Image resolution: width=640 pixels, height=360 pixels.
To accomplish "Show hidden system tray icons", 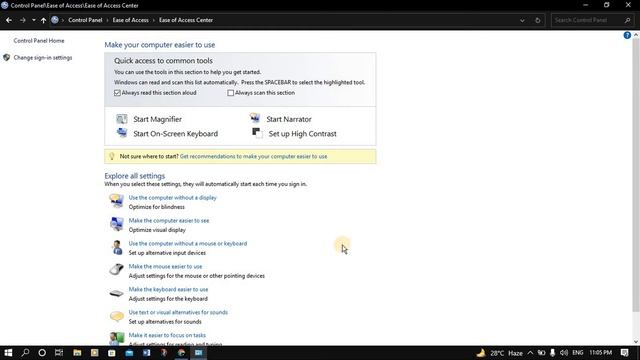I will 530,353.
